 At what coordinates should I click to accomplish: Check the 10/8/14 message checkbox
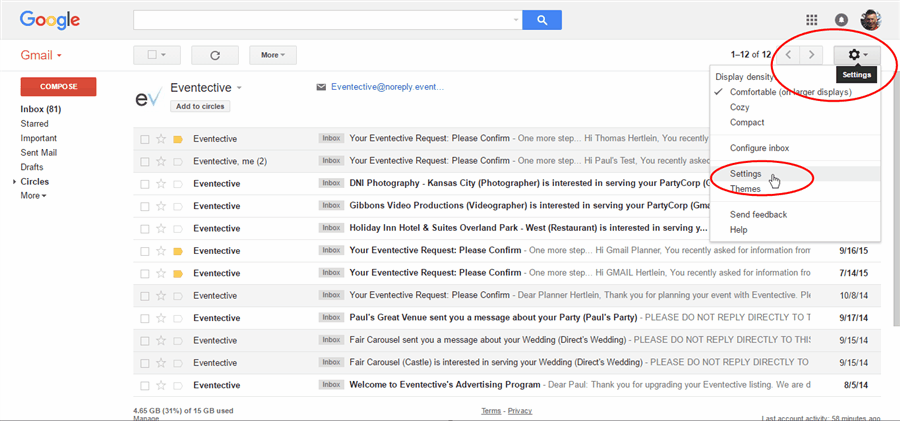click(145, 295)
